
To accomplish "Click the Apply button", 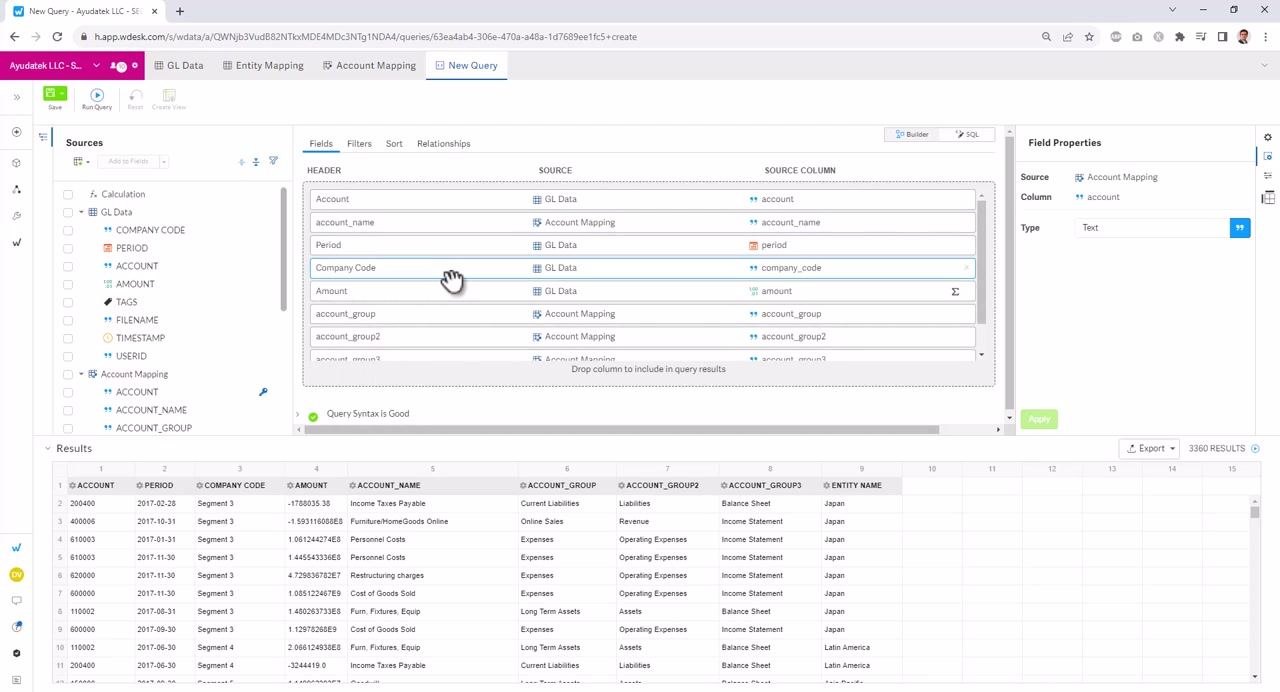I will pos(1039,419).
